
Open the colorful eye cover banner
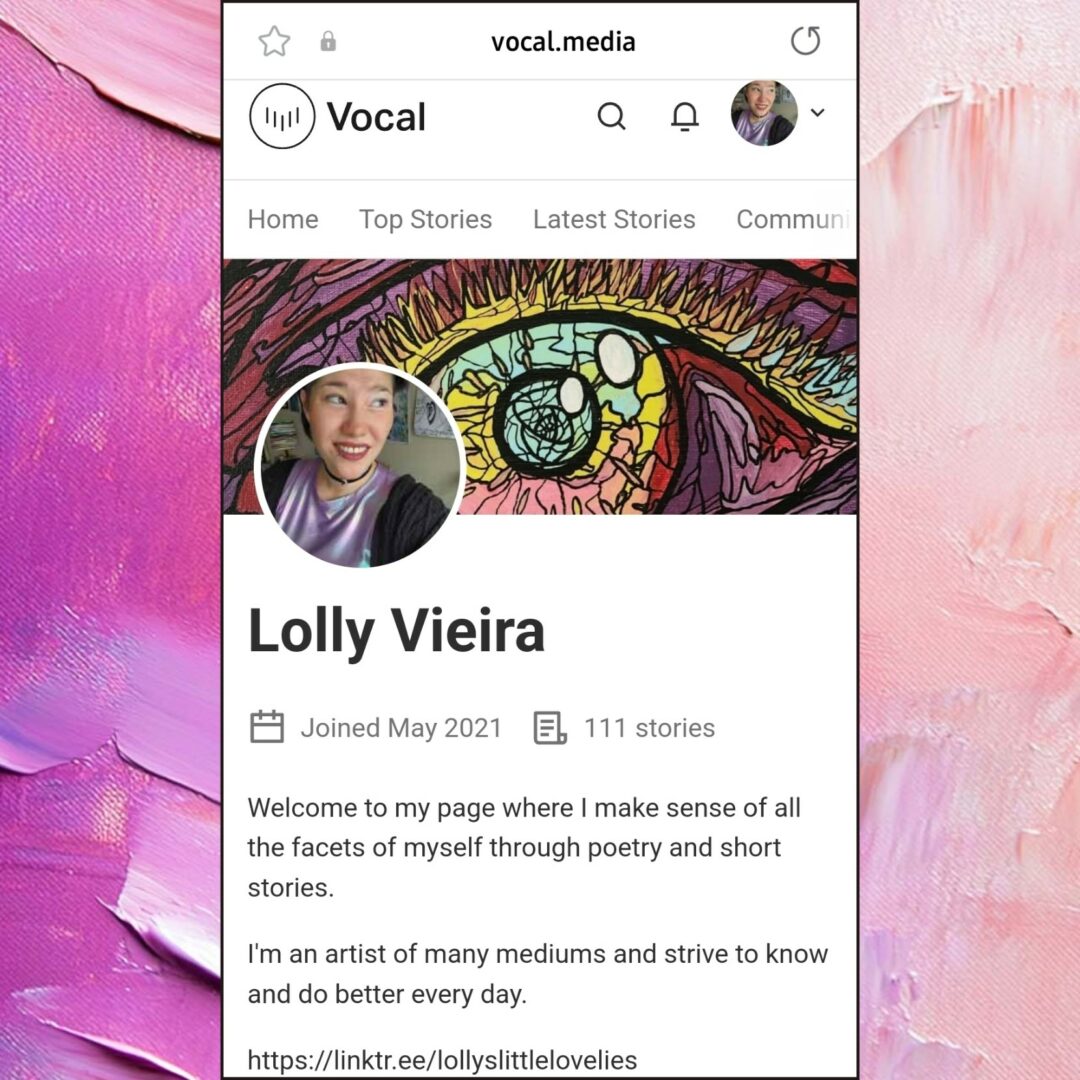pyautogui.click(x=647, y=386)
